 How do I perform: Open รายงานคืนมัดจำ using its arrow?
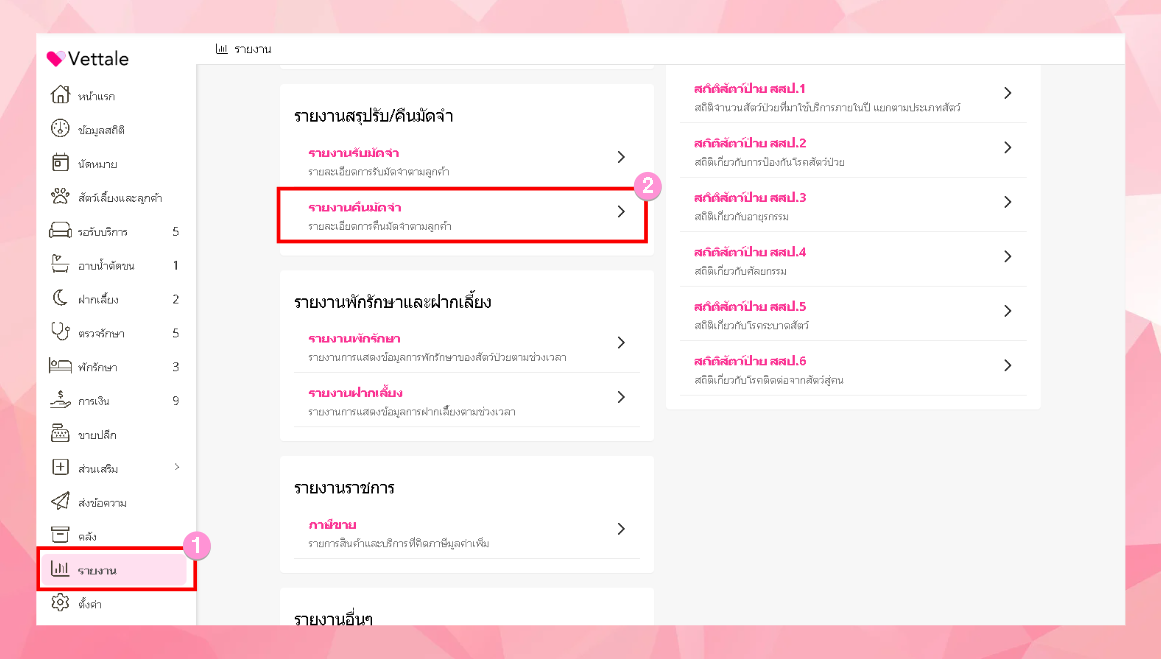click(621, 212)
